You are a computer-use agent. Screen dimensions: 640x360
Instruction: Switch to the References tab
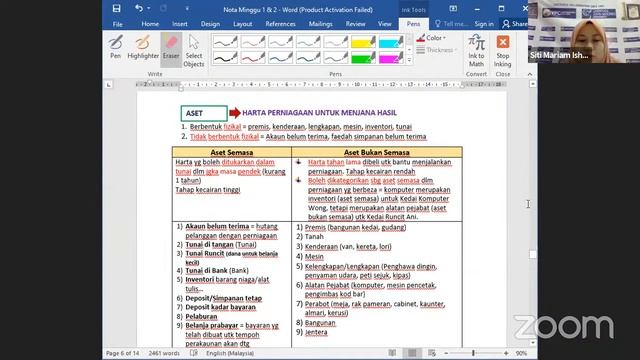[x=280, y=24]
